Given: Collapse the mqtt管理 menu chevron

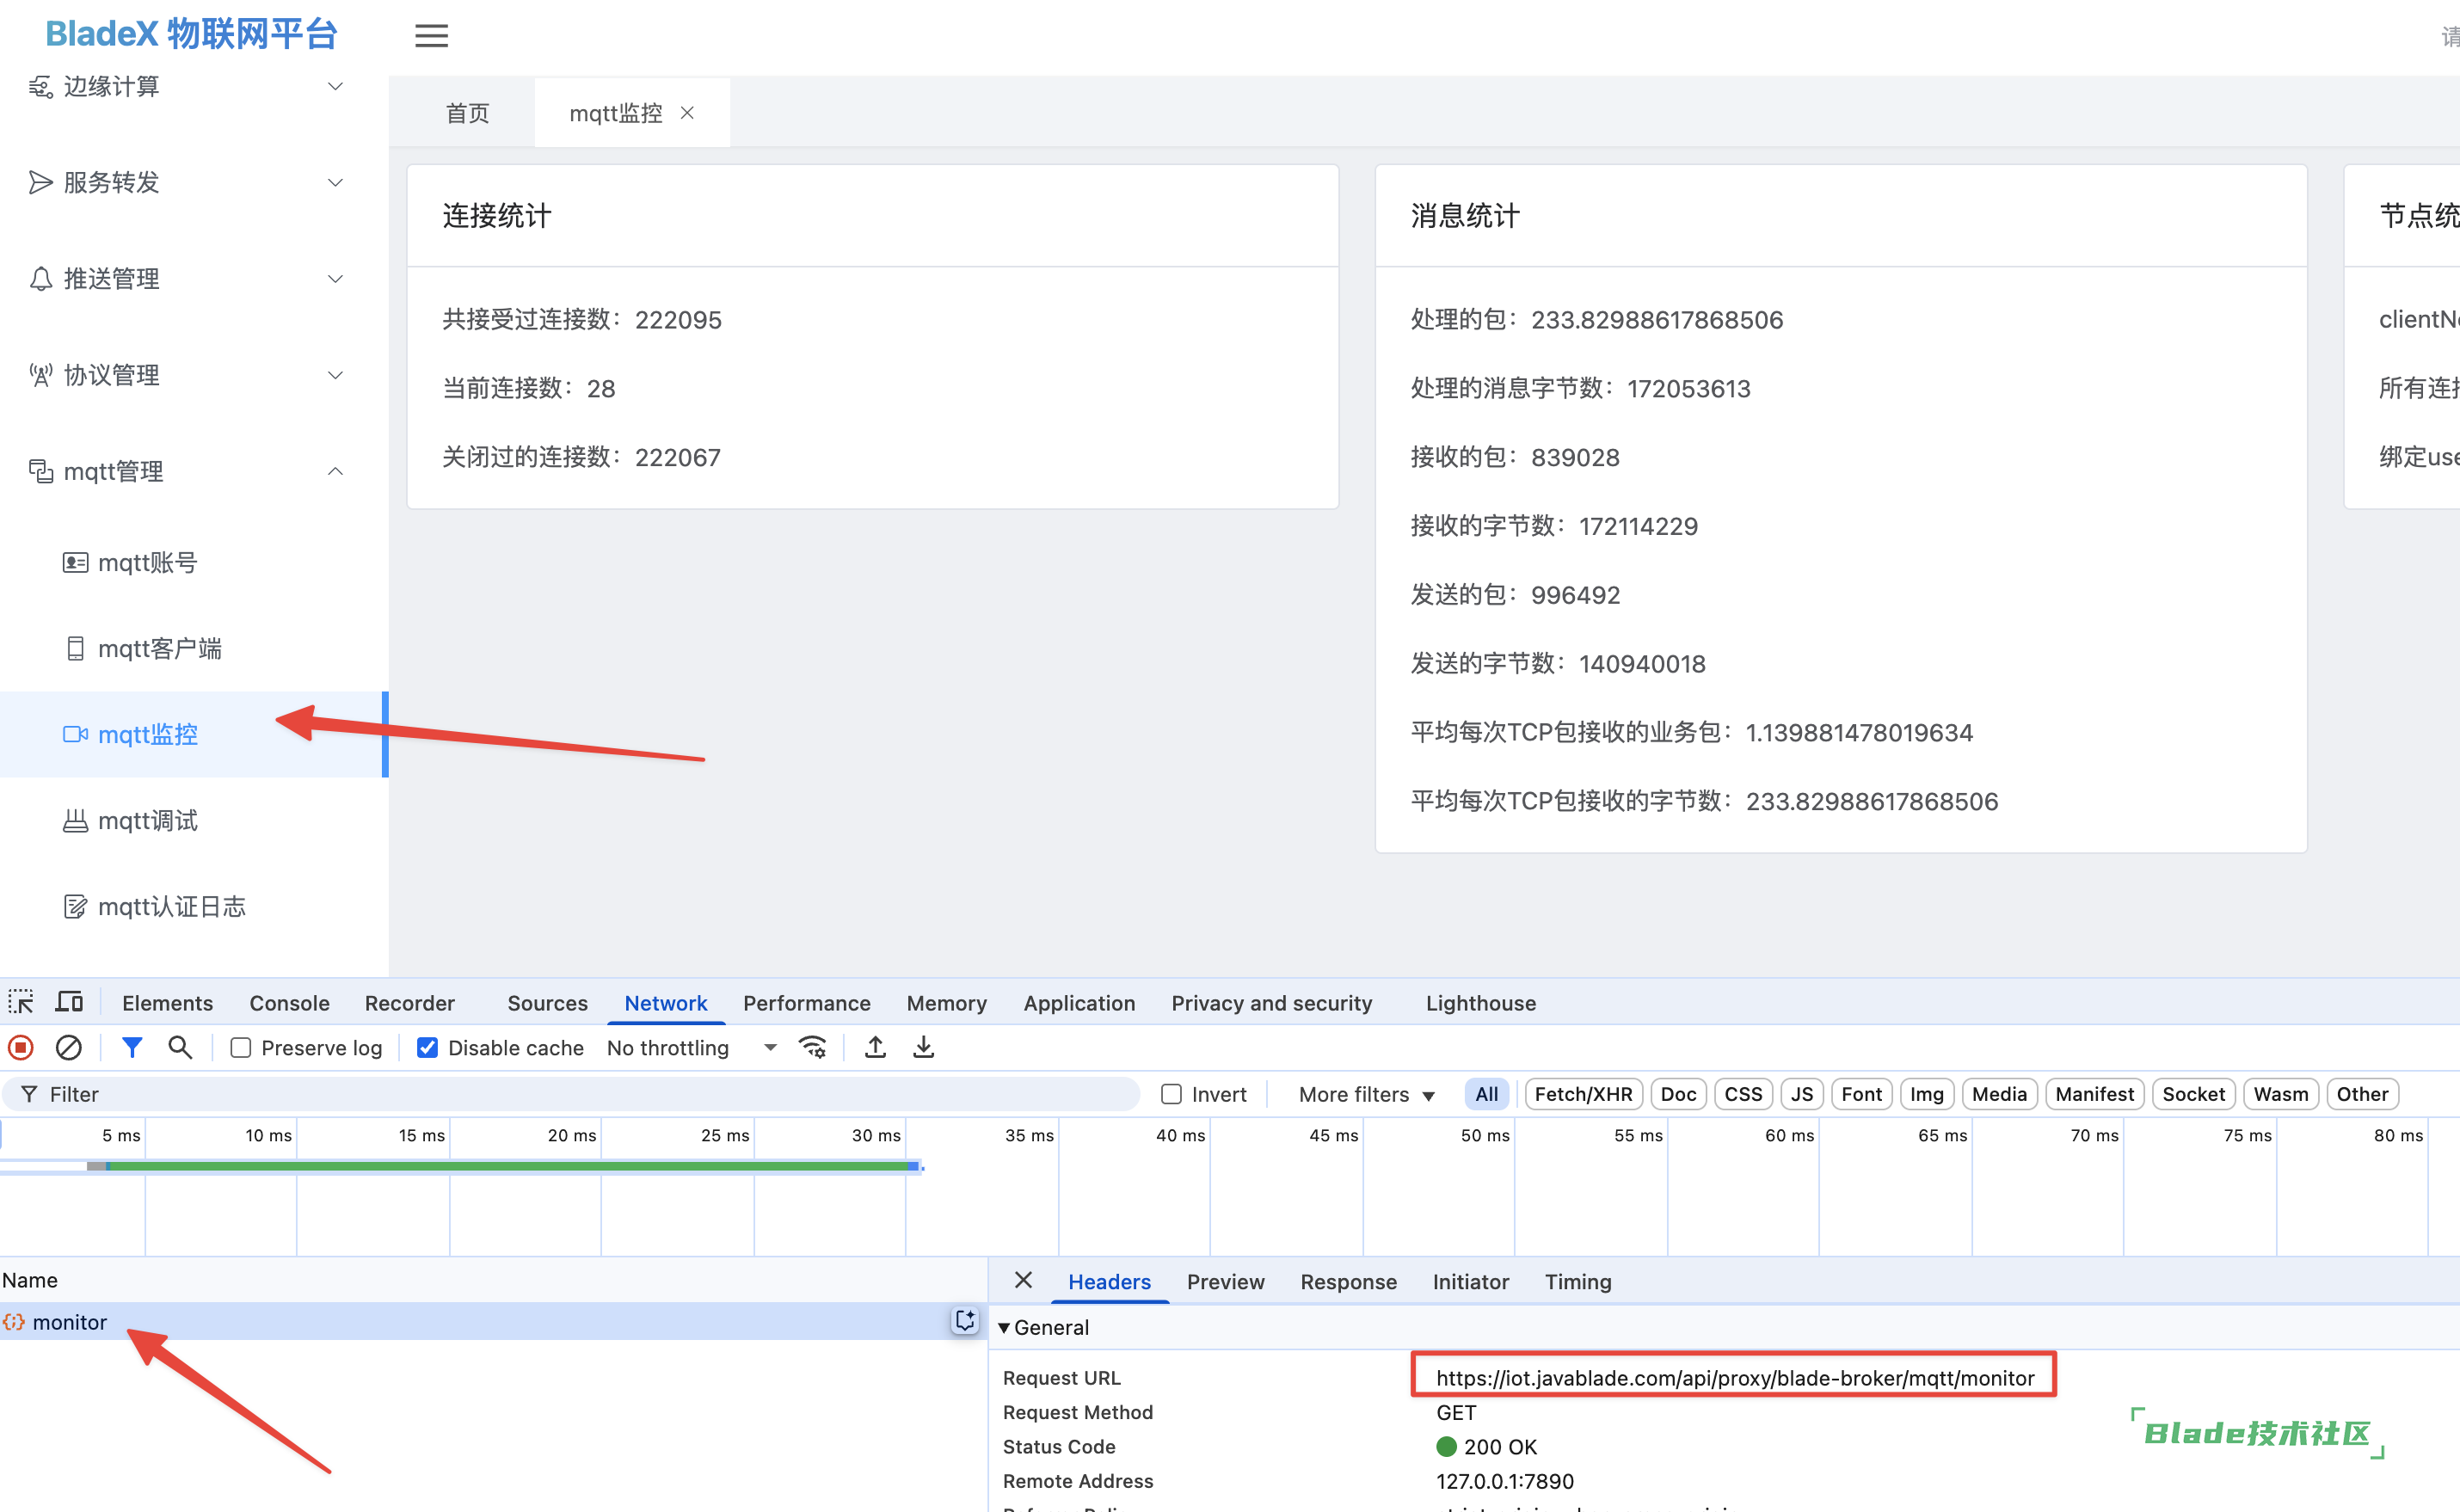Looking at the screenshot, I should [336, 471].
